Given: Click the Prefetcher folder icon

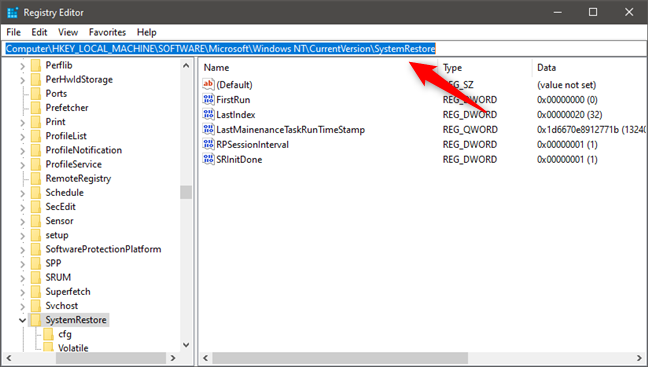Looking at the screenshot, I should pos(36,107).
